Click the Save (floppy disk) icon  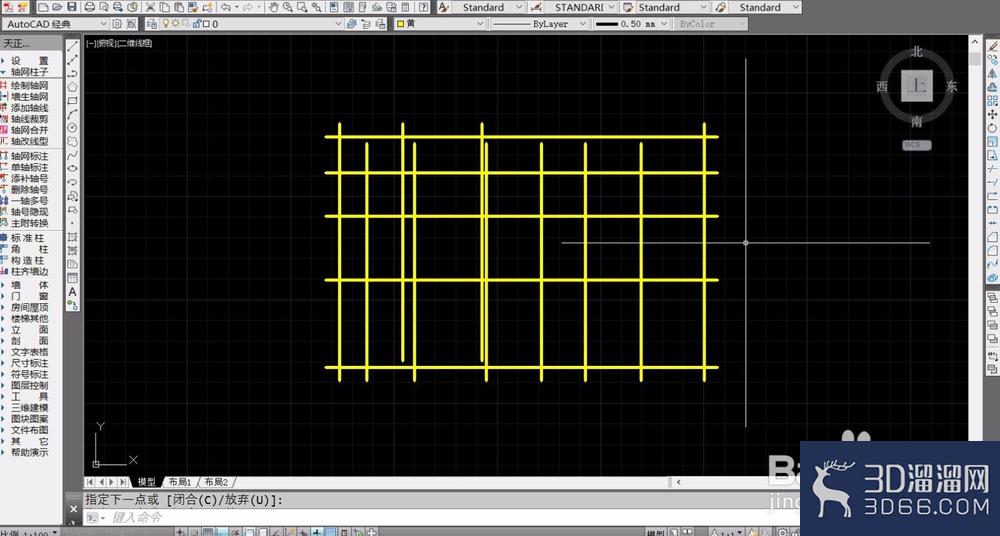72,7
